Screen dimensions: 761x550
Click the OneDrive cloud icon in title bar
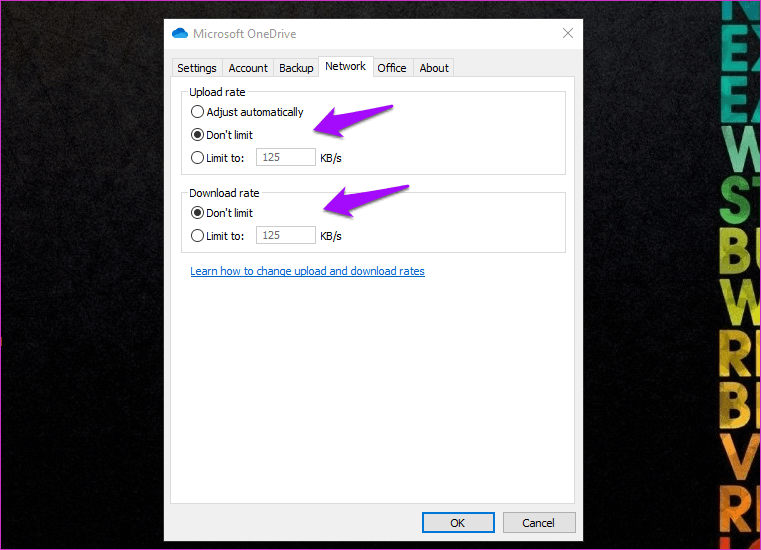point(180,33)
